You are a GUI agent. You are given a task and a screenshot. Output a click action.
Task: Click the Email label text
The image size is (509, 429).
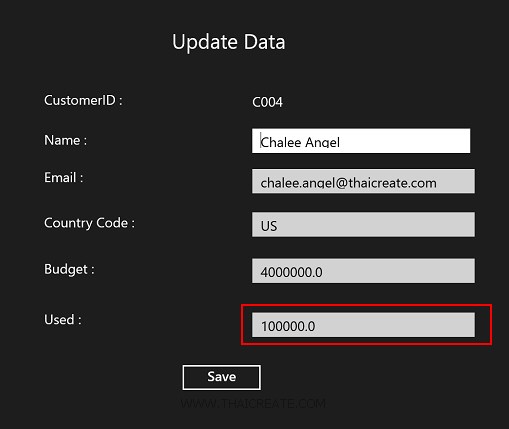pos(64,177)
